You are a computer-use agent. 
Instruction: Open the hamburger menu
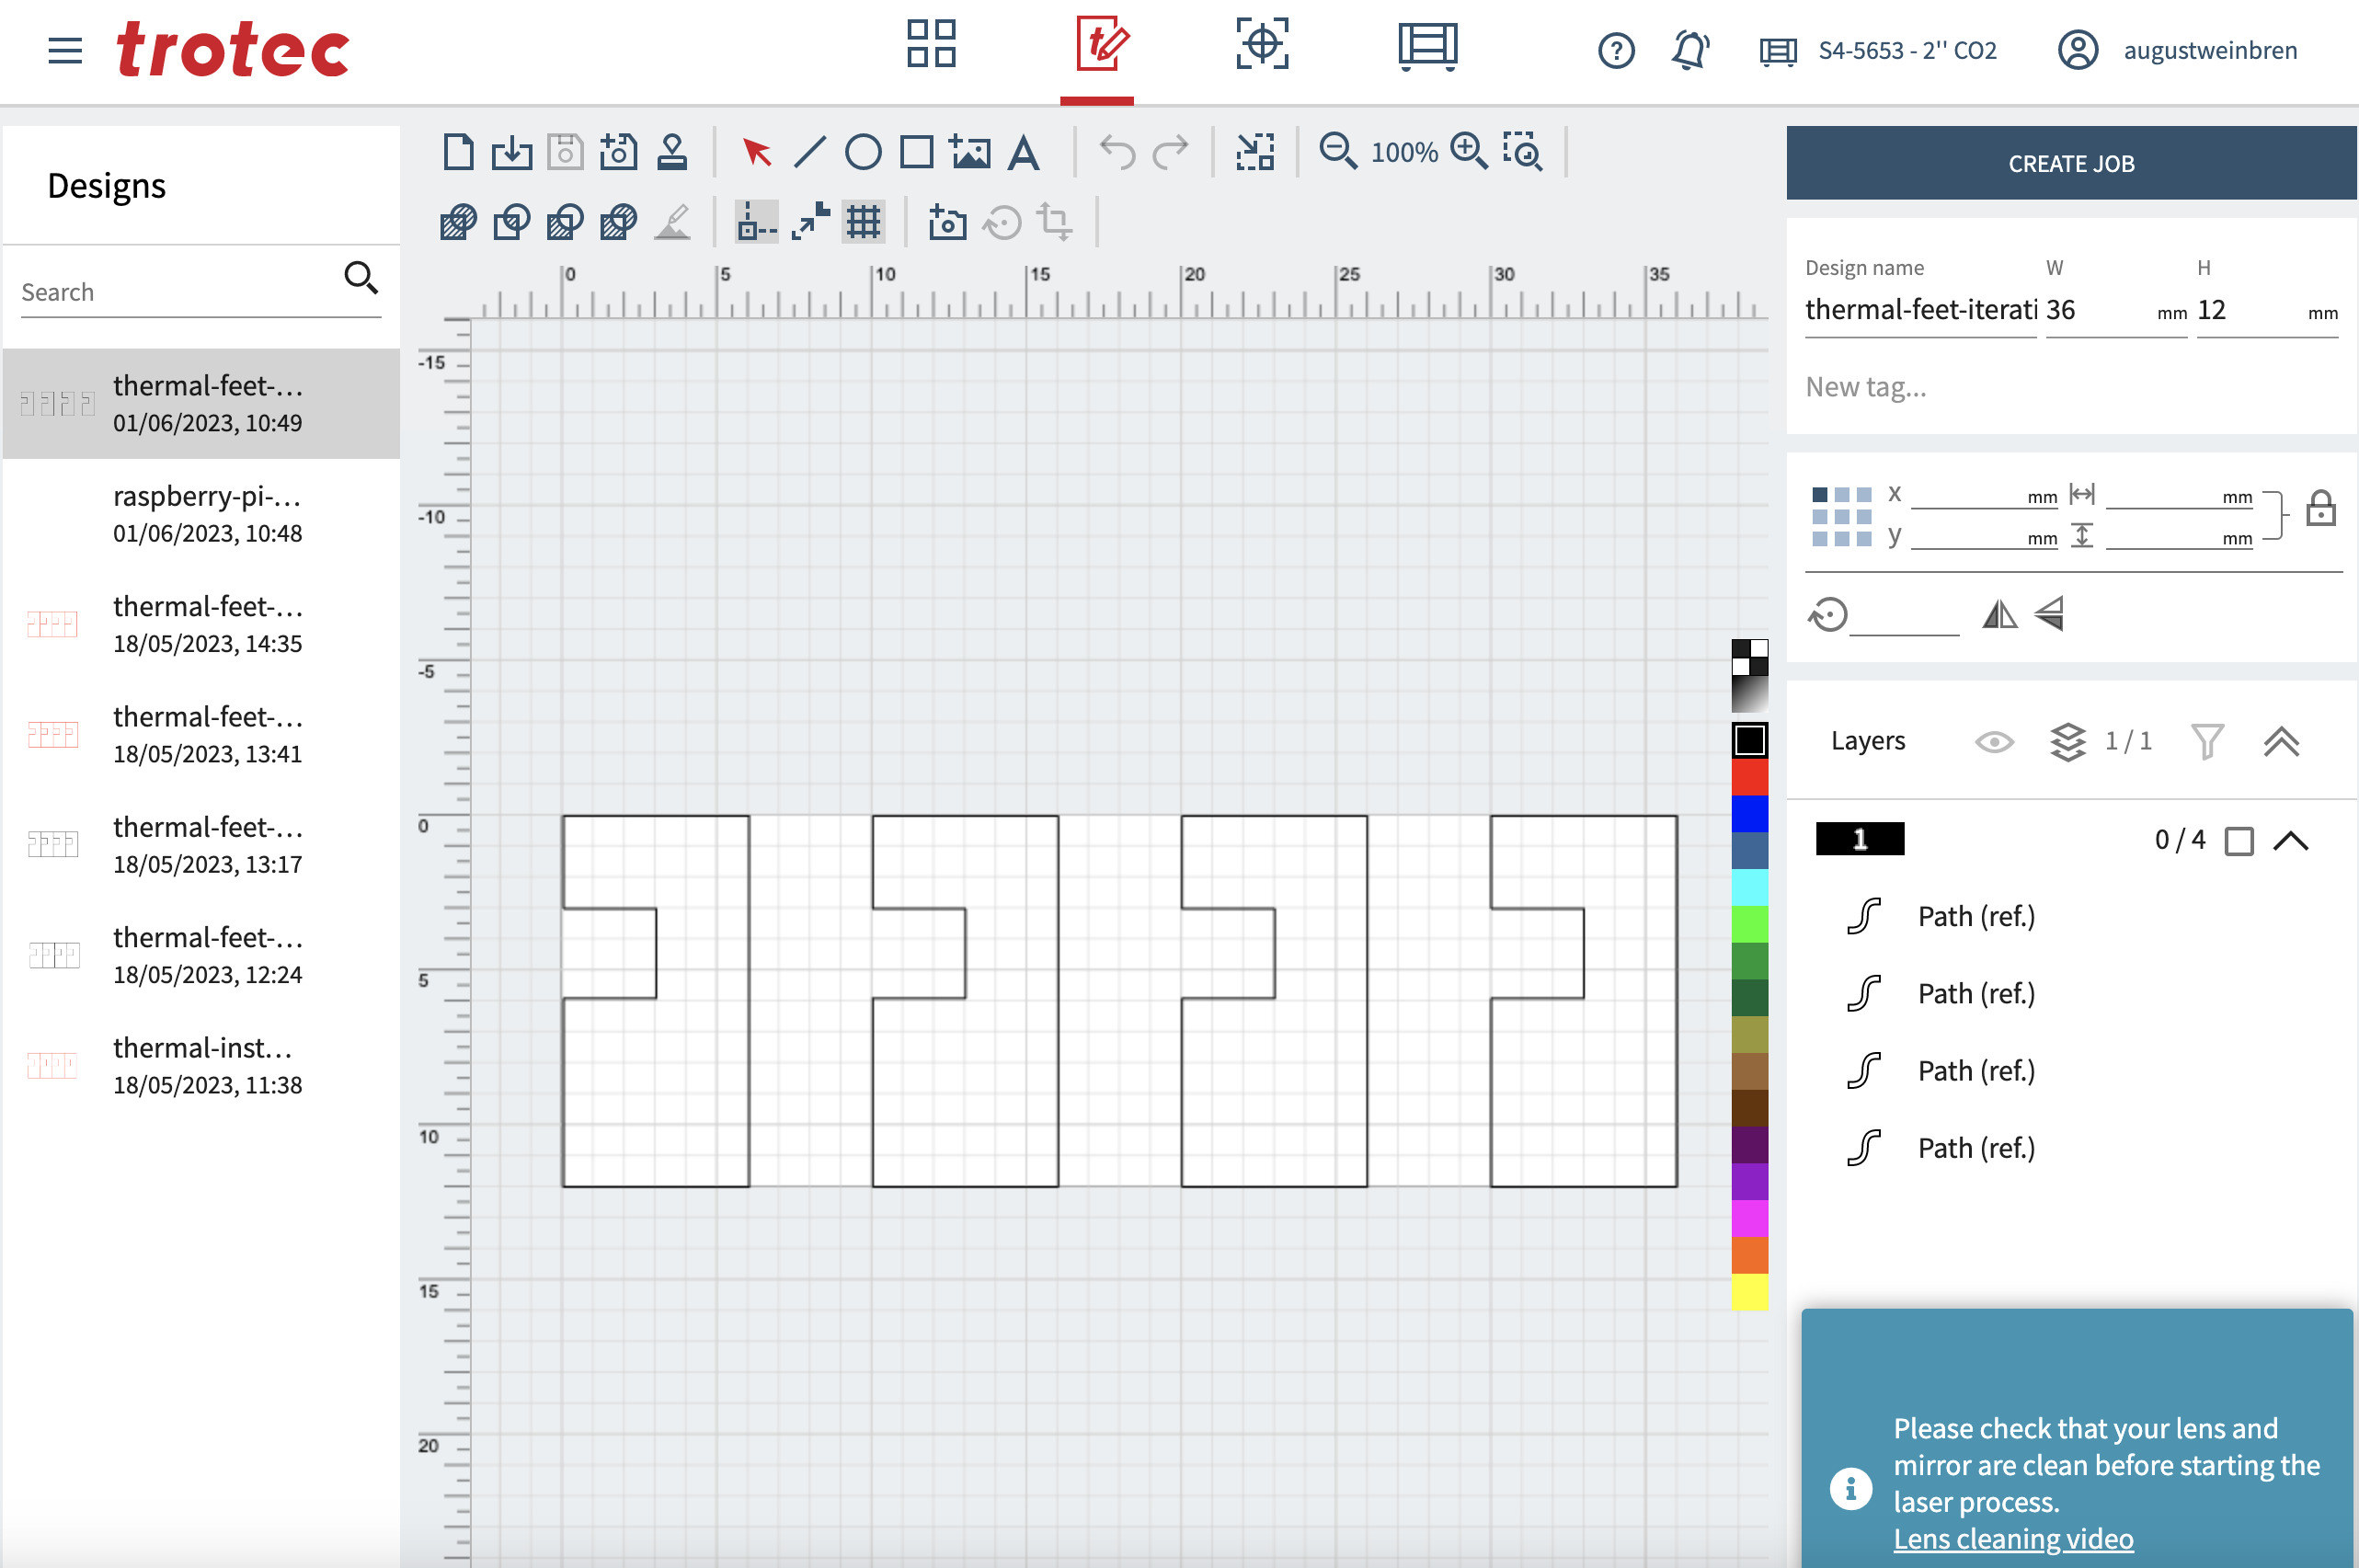coord(64,51)
